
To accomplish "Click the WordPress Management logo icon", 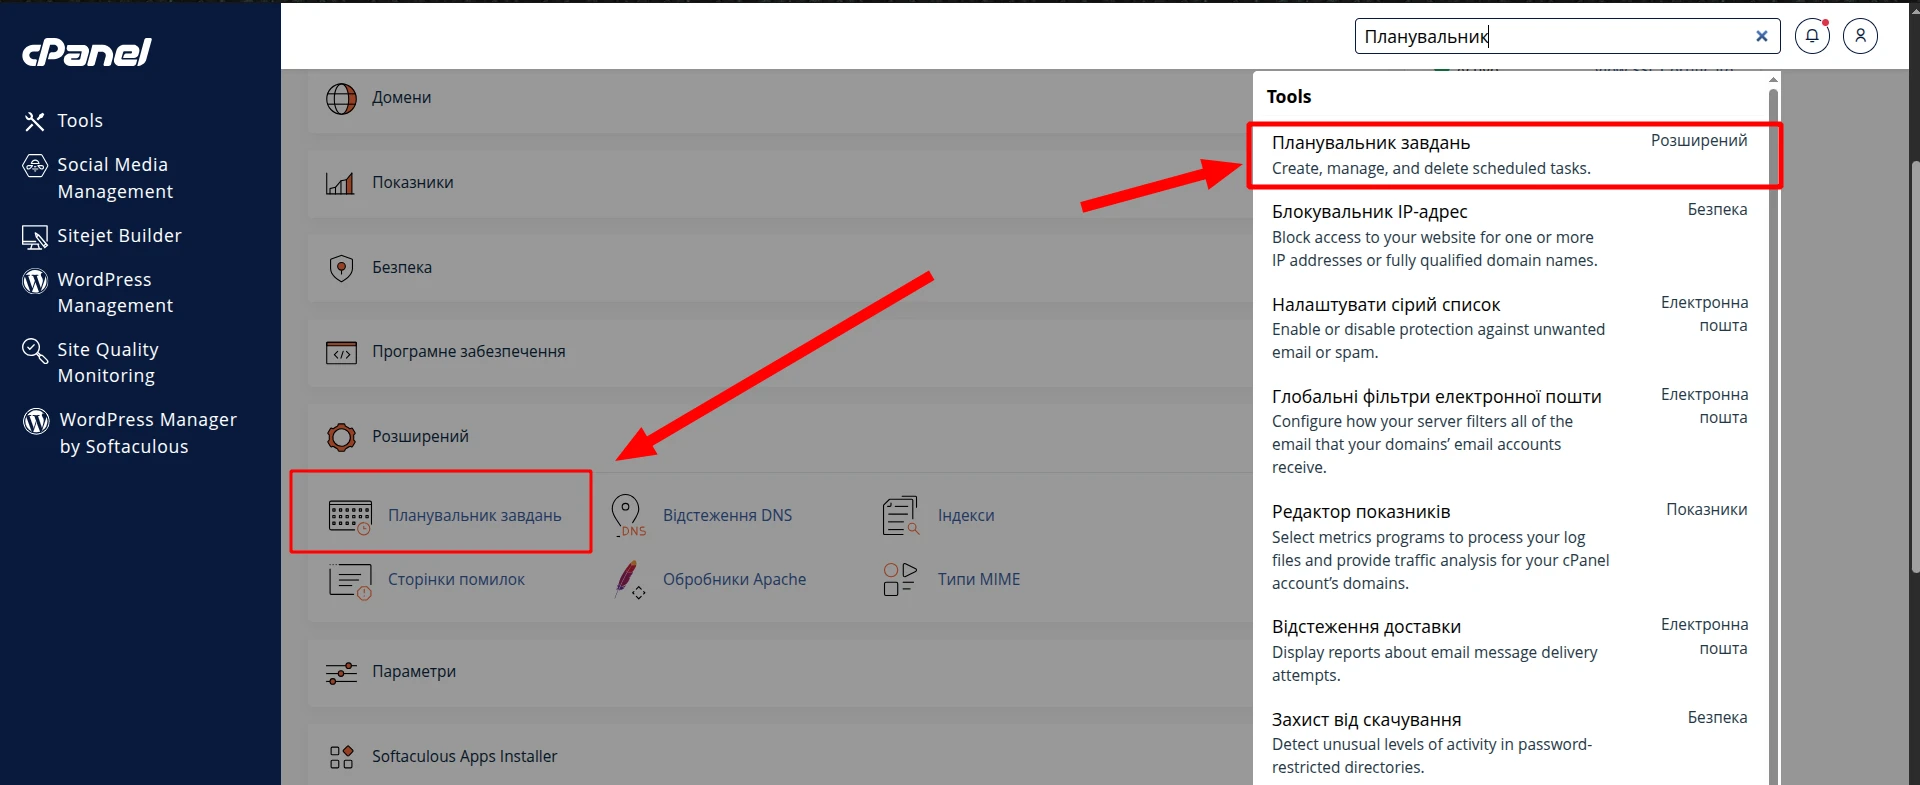I will coord(35,281).
